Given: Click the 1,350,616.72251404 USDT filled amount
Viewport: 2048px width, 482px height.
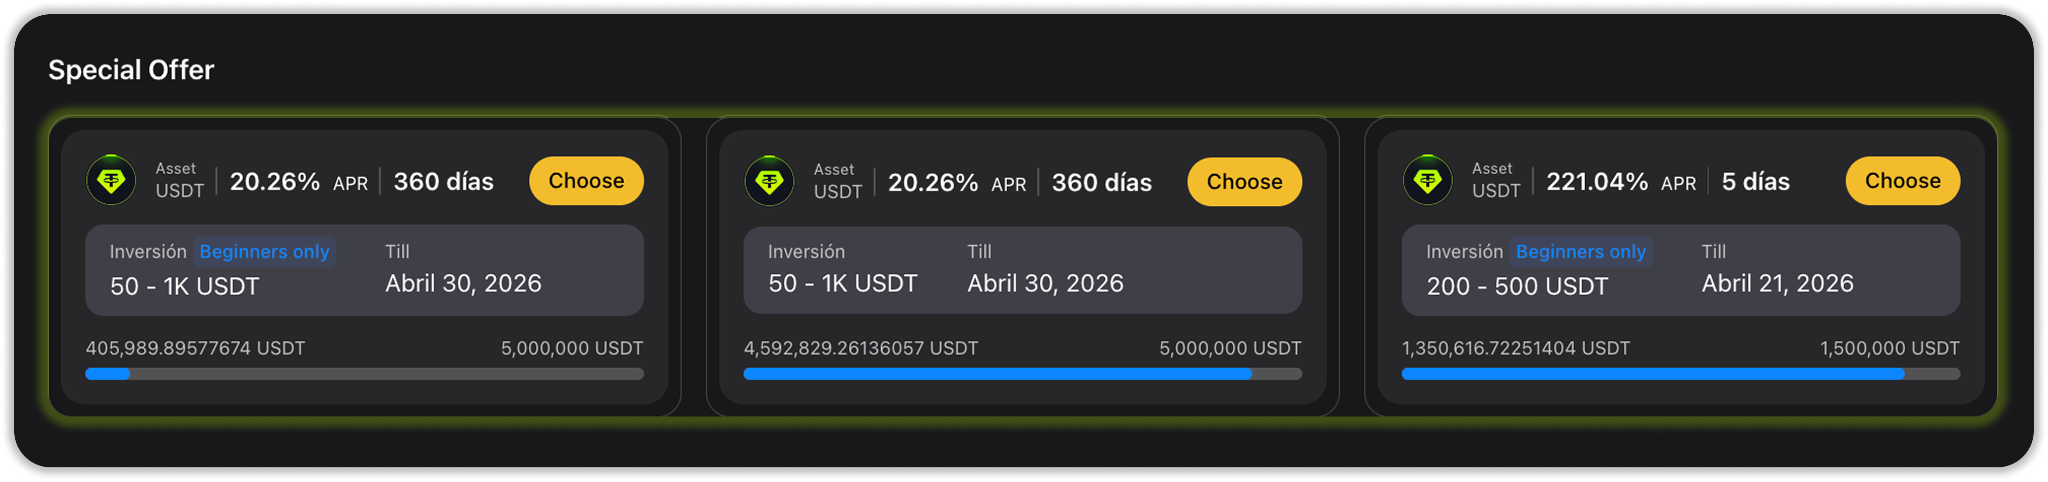Looking at the screenshot, I should pos(1515,349).
